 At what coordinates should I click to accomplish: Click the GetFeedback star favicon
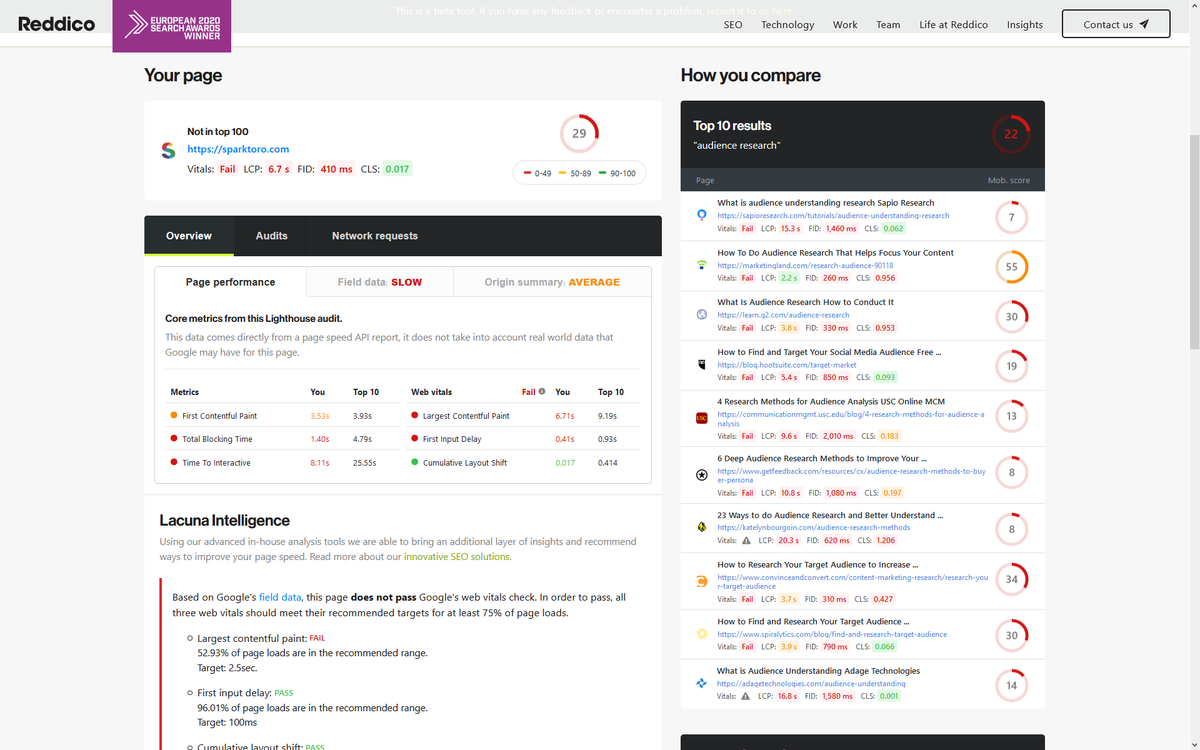(x=702, y=475)
